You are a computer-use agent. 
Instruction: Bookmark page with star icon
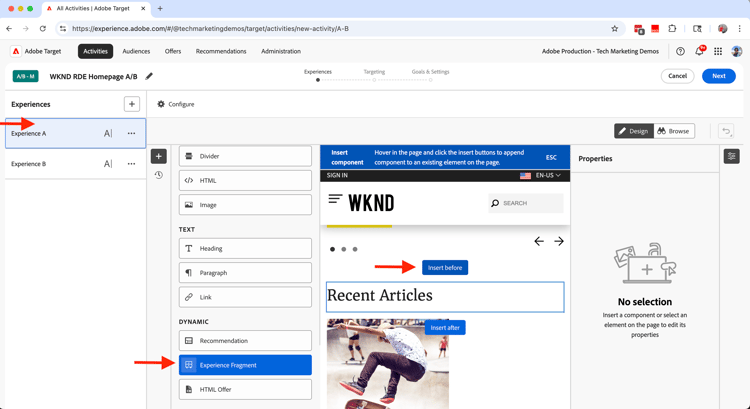click(615, 29)
